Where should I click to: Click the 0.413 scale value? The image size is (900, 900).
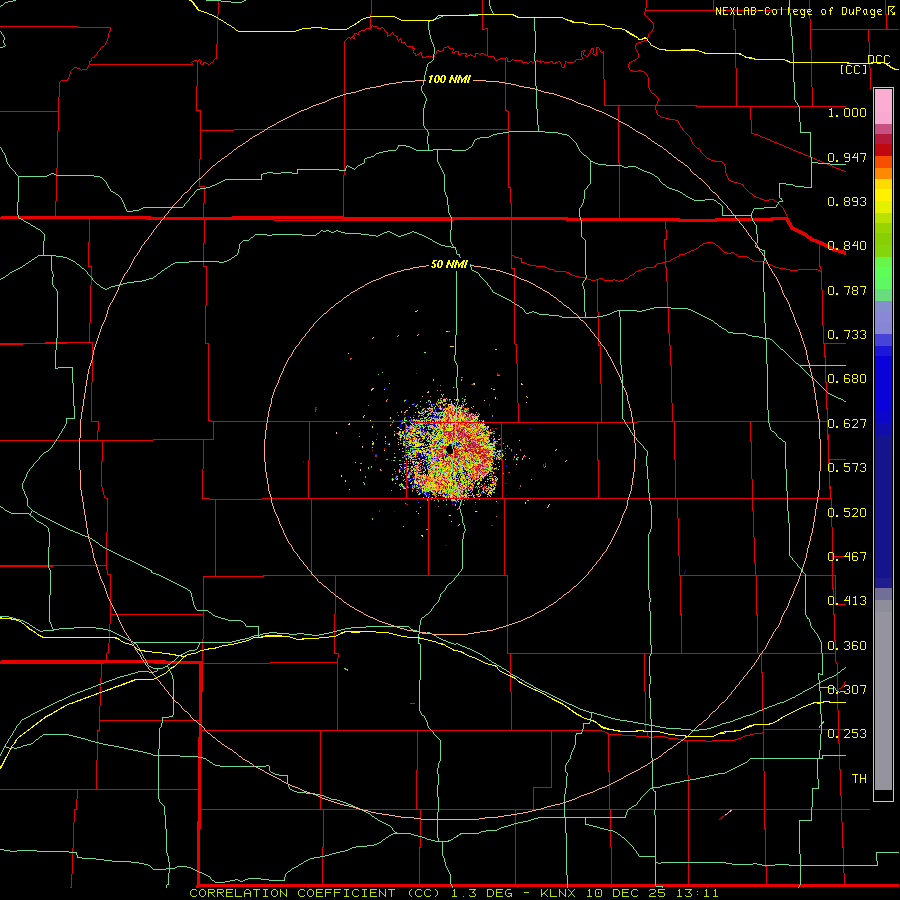847,601
